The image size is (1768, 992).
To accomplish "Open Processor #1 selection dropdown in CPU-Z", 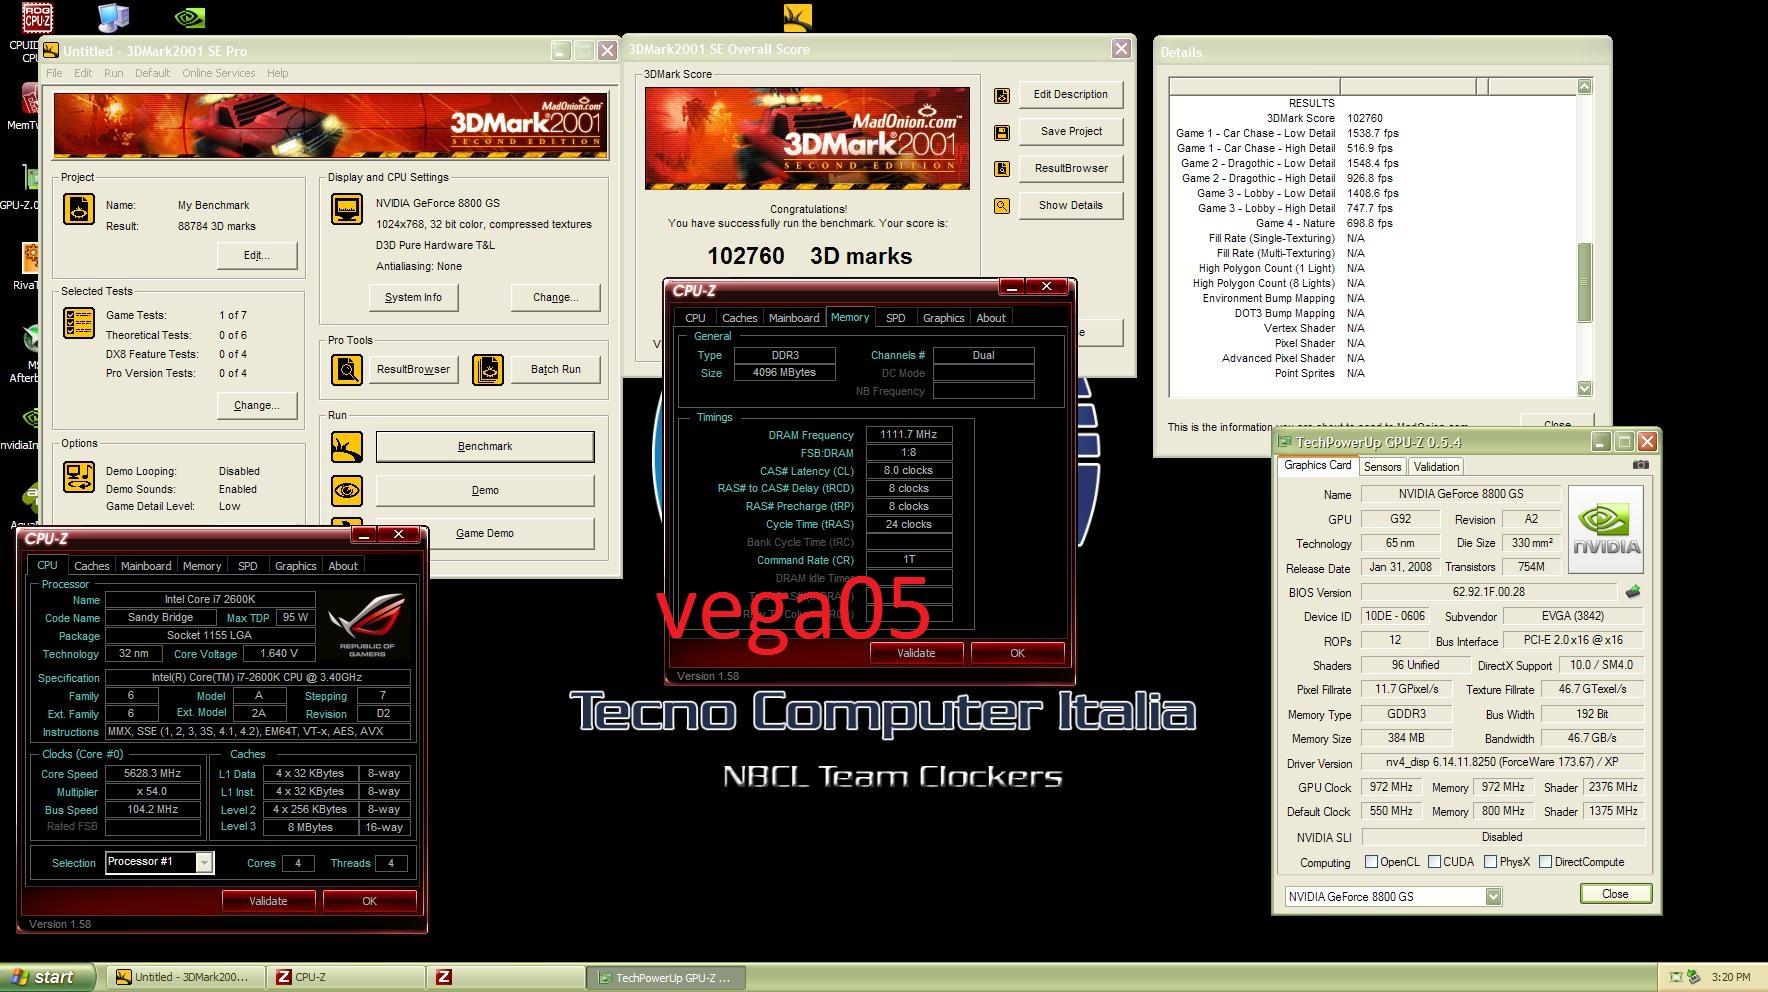I will [204, 863].
